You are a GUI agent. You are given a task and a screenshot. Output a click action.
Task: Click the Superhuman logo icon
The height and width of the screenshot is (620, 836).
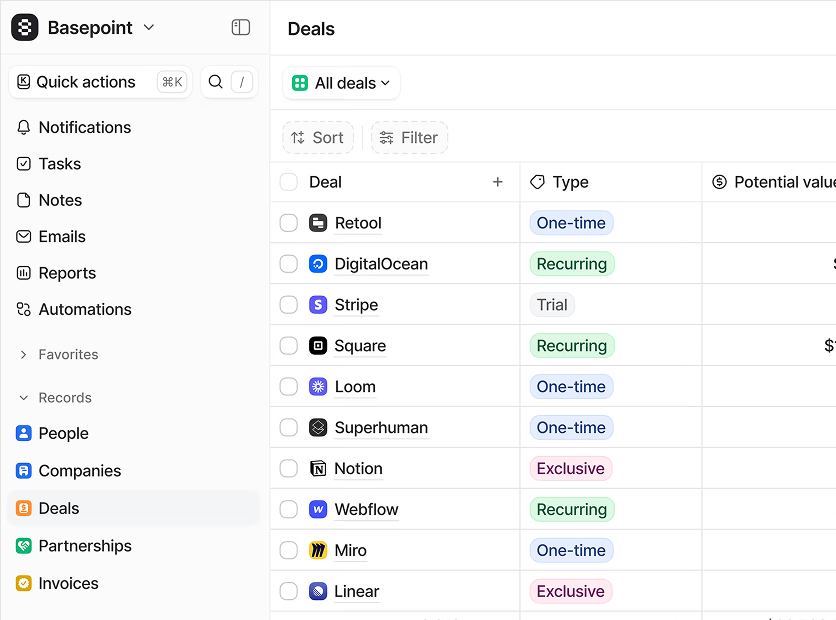318,428
